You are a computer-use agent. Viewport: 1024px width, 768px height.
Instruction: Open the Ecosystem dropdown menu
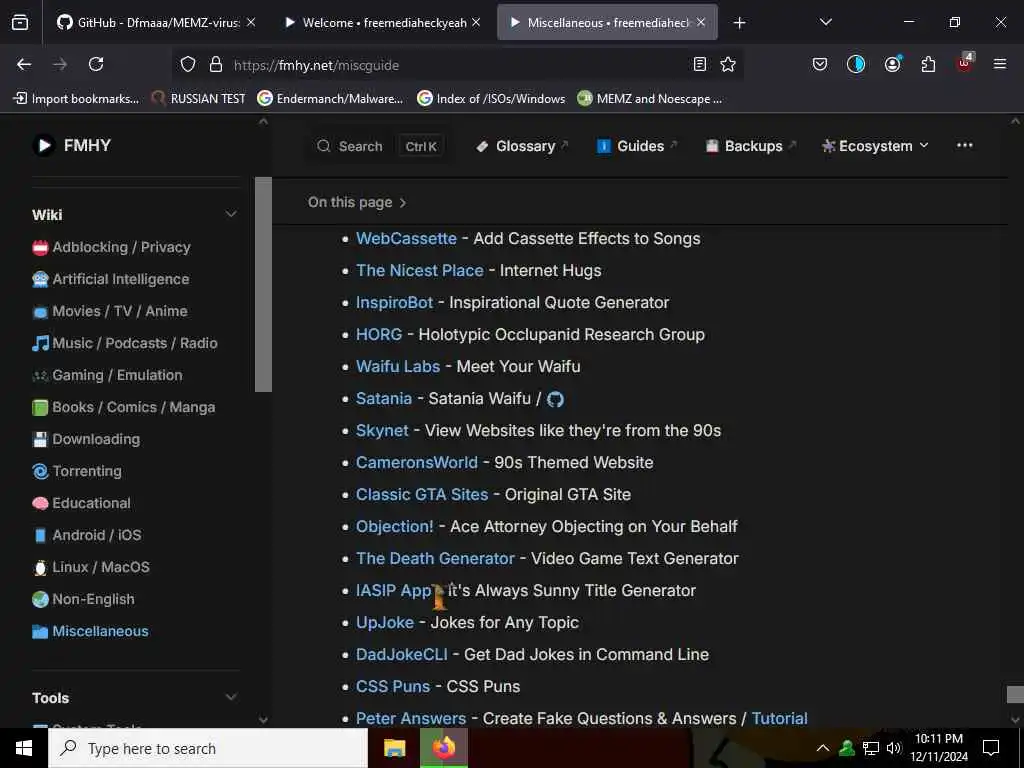click(875, 146)
